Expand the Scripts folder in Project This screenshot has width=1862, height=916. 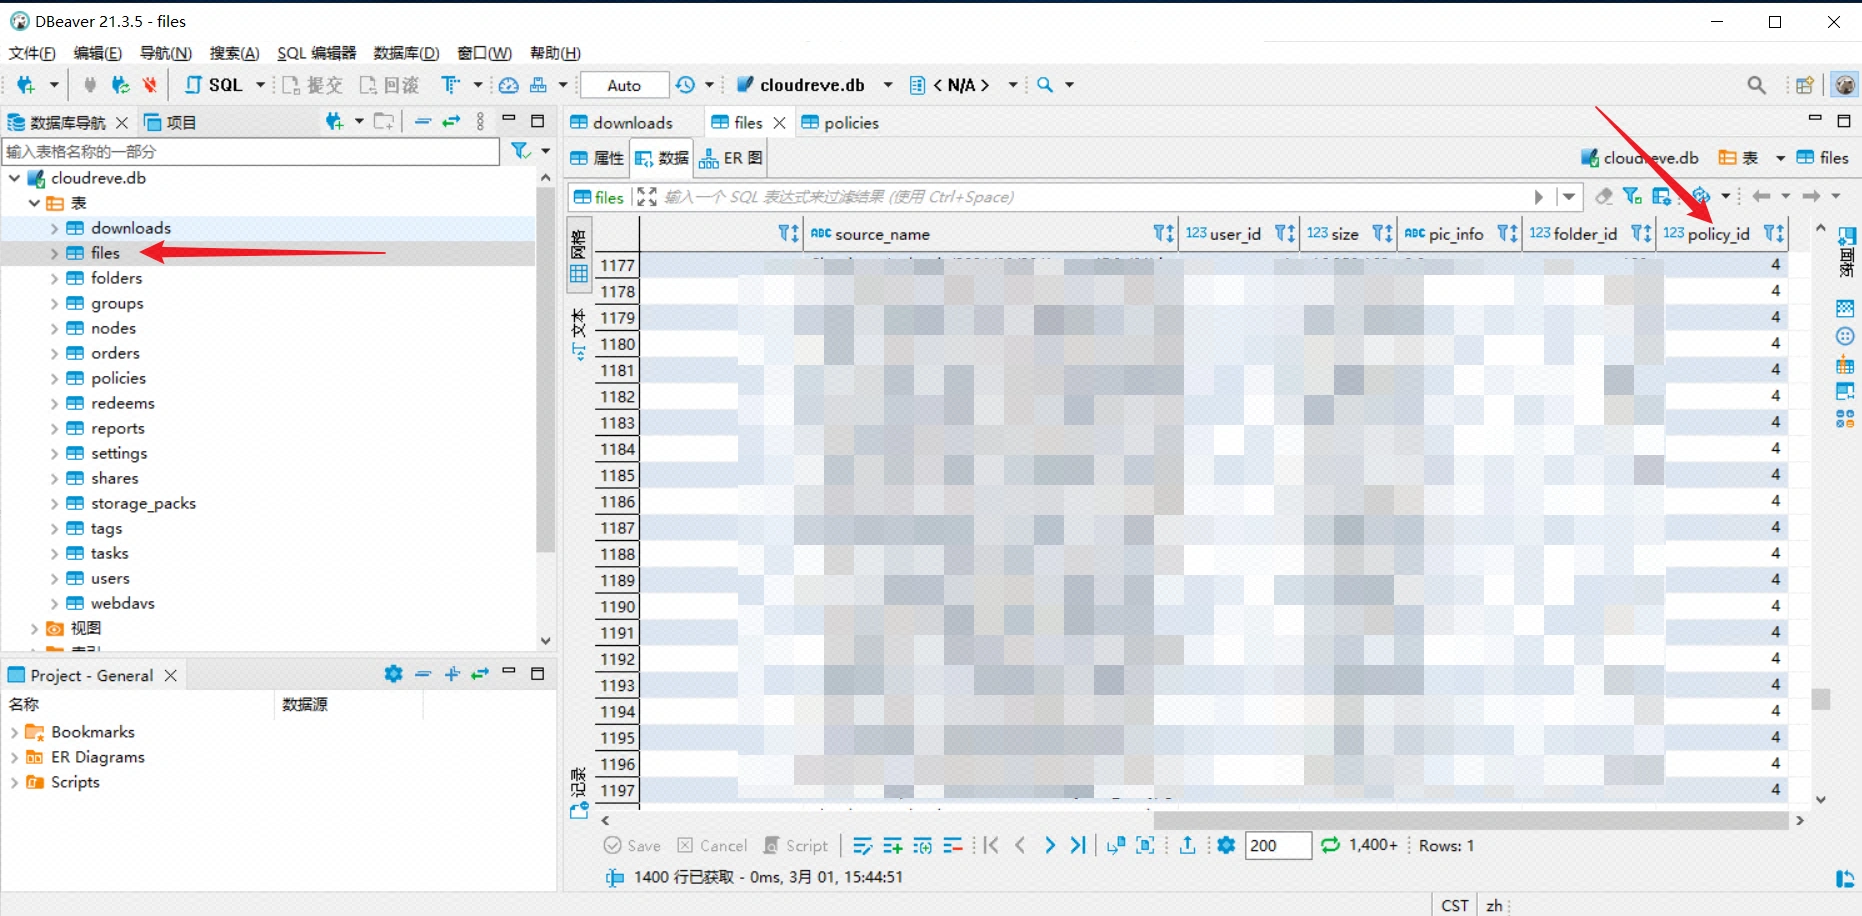coord(14,782)
